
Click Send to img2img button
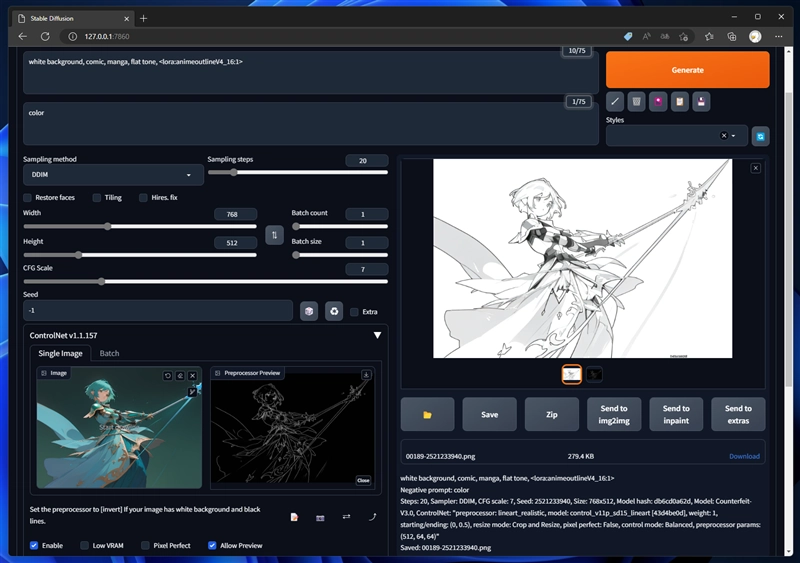click(x=614, y=414)
